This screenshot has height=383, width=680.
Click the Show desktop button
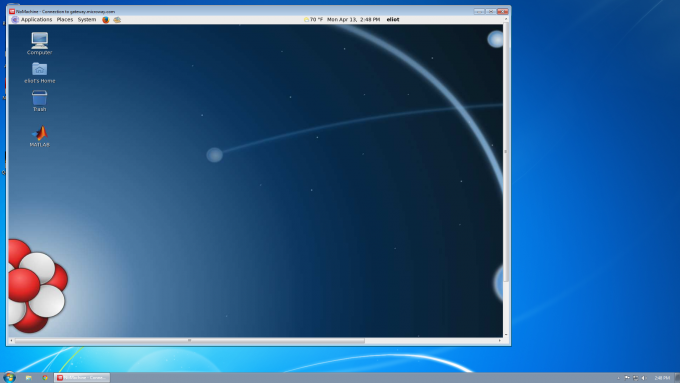coord(677,378)
